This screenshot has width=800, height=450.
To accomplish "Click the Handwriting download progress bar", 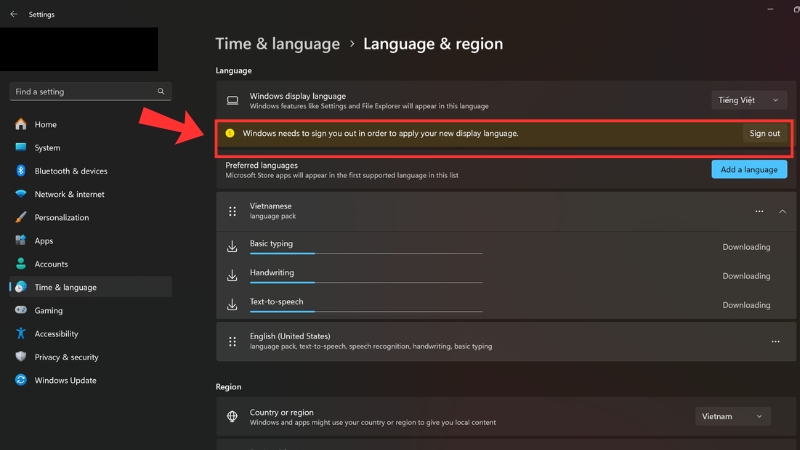I will coord(366,282).
